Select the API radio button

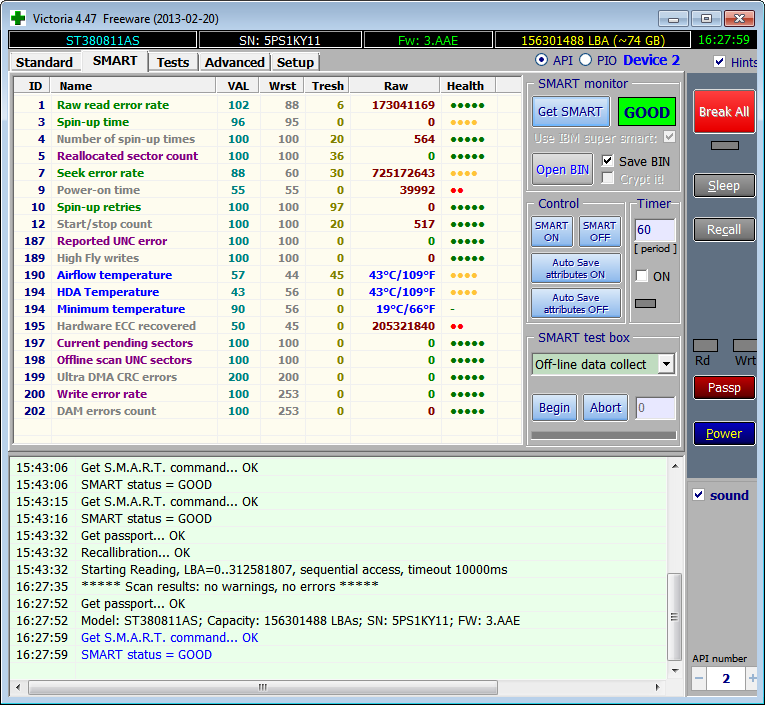[x=541, y=60]
